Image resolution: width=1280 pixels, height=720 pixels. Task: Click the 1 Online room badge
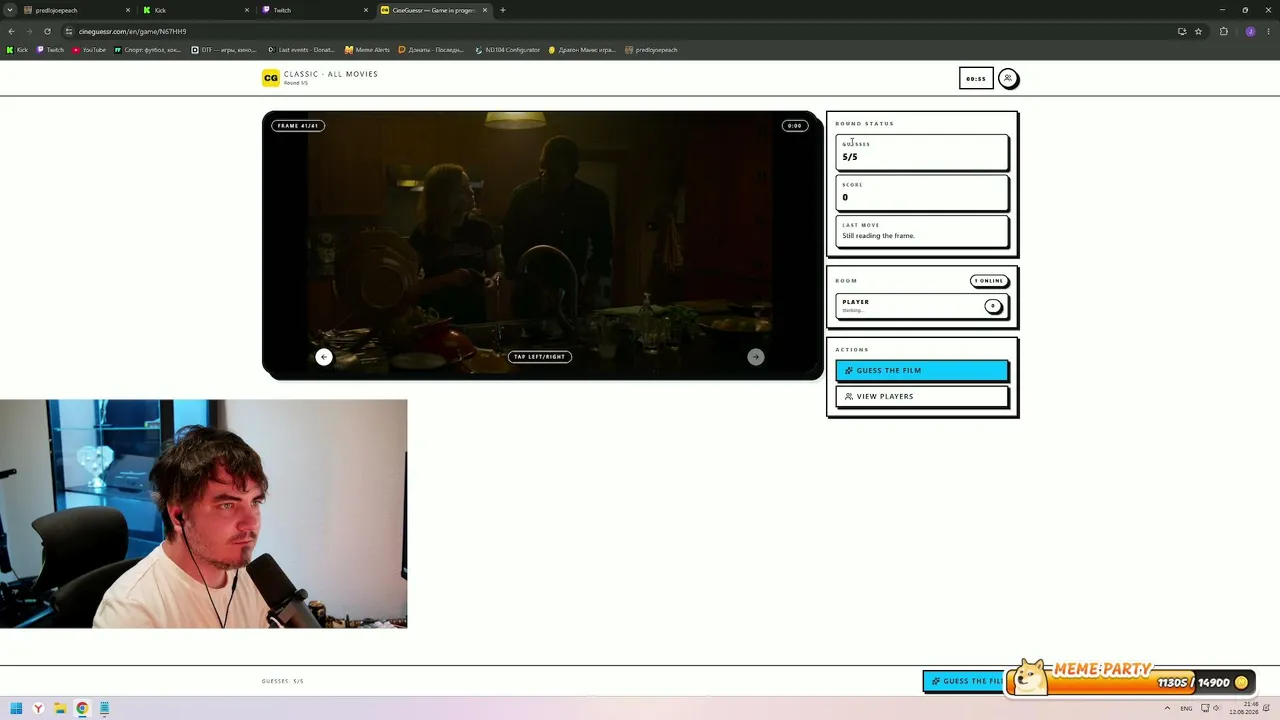pyautogui.click(x=989, y=281)
